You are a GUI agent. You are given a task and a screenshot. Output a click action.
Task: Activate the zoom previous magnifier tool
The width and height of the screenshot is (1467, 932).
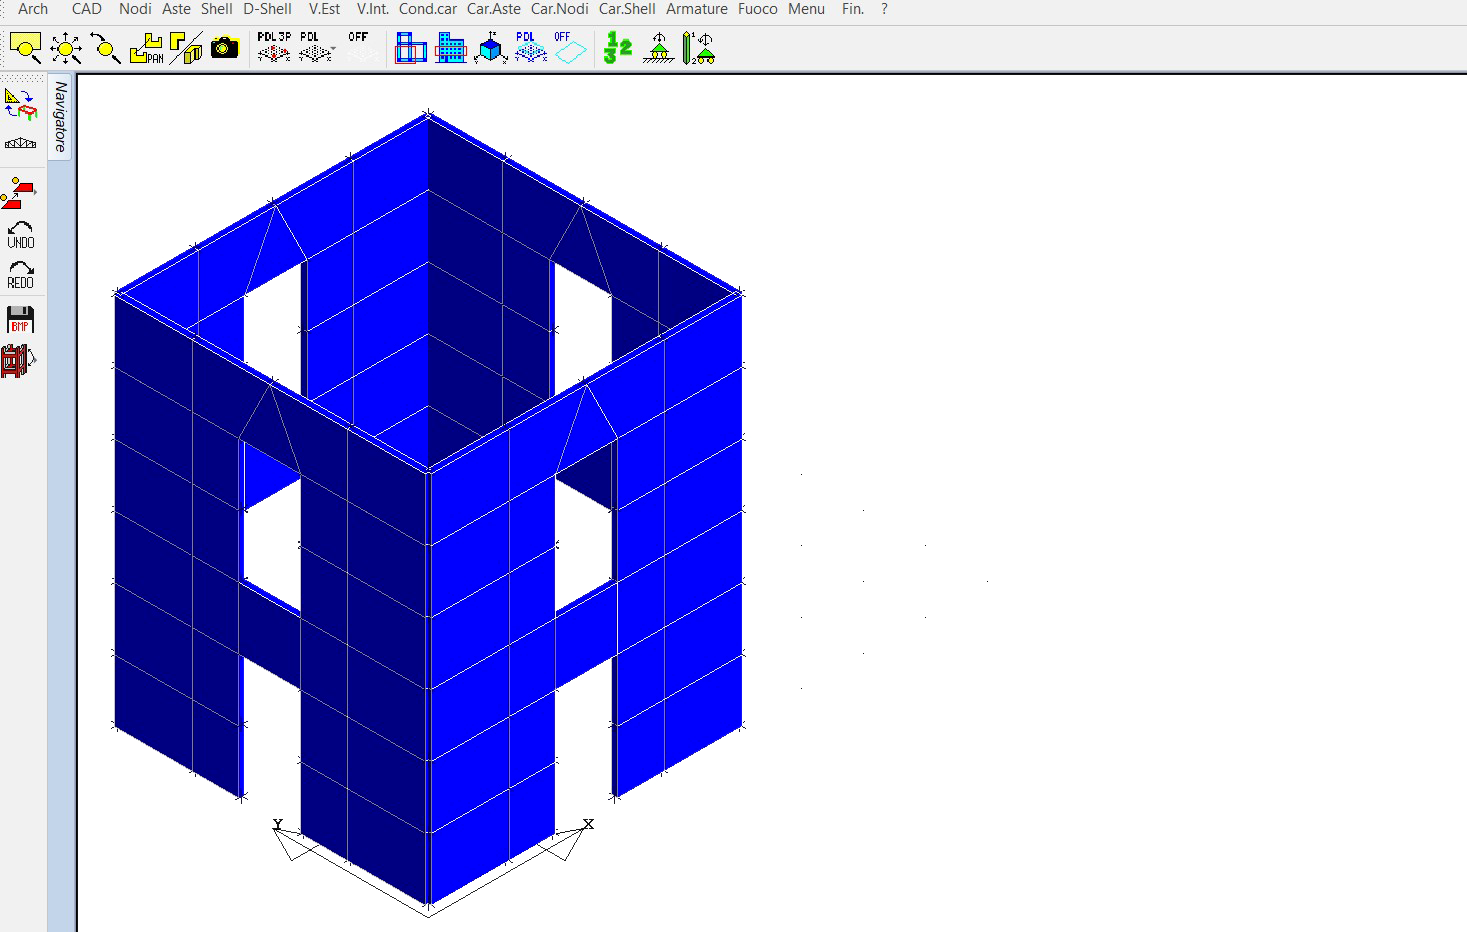pyautogui.click(x=105, y=48)
